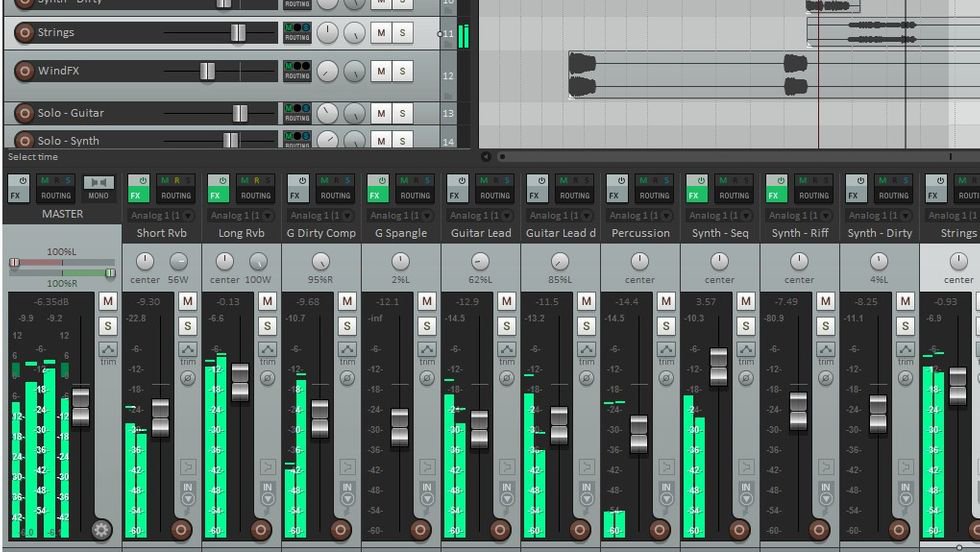Click the Guitar Lead pan knob
The image size is (980, 552).
coord(480,261)
